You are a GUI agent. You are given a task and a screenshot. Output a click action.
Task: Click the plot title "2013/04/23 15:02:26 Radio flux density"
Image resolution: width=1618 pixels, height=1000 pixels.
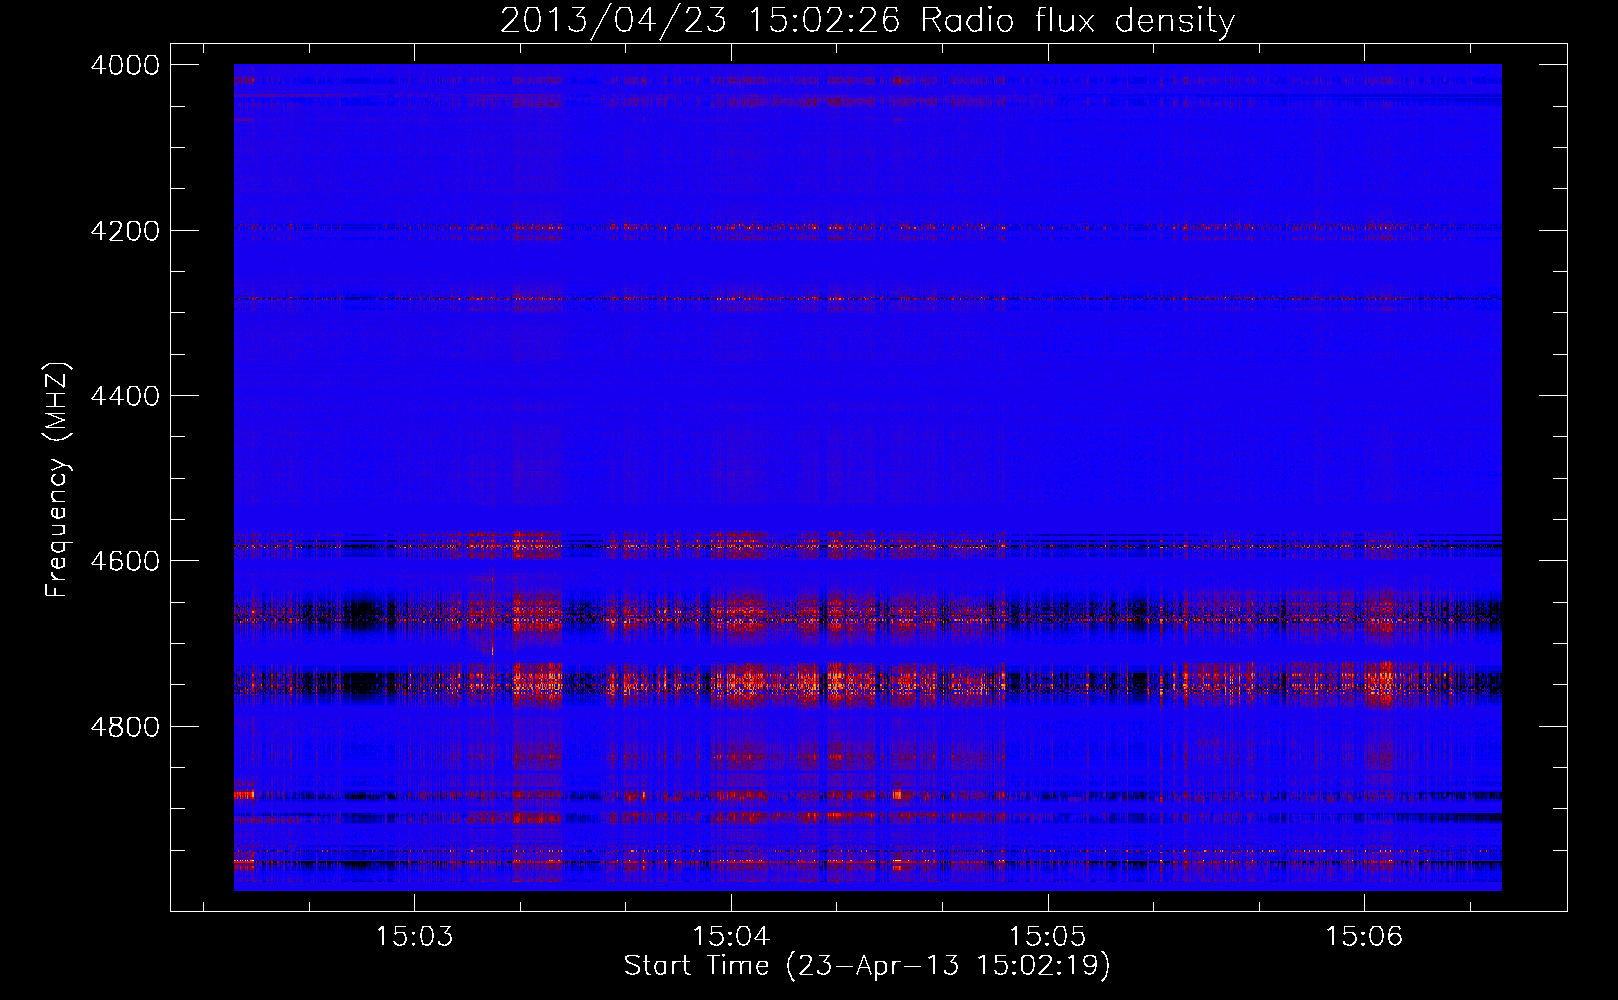867,20
